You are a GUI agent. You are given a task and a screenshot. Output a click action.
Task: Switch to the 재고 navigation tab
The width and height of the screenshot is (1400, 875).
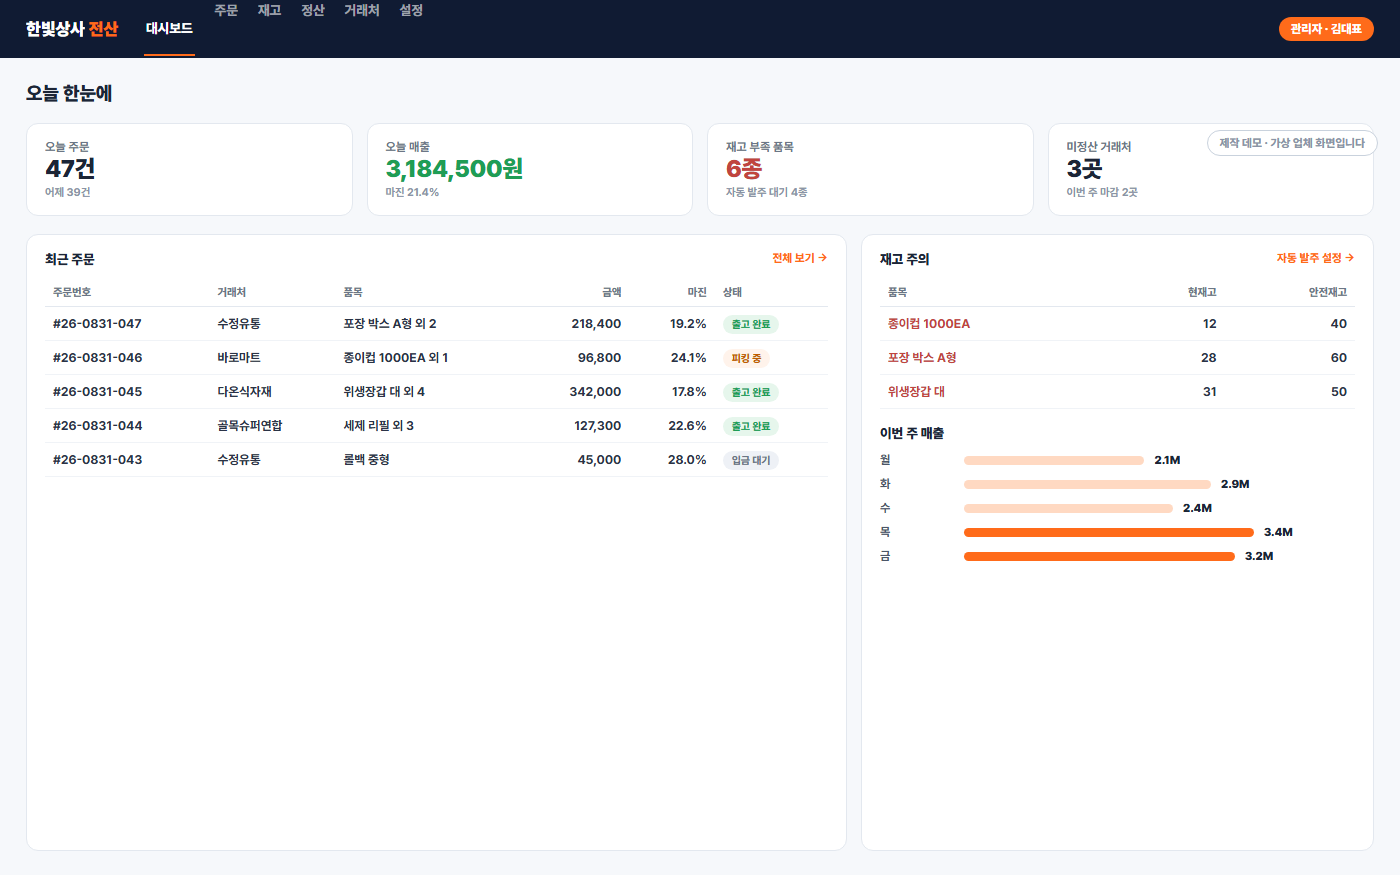pos(269,10)
